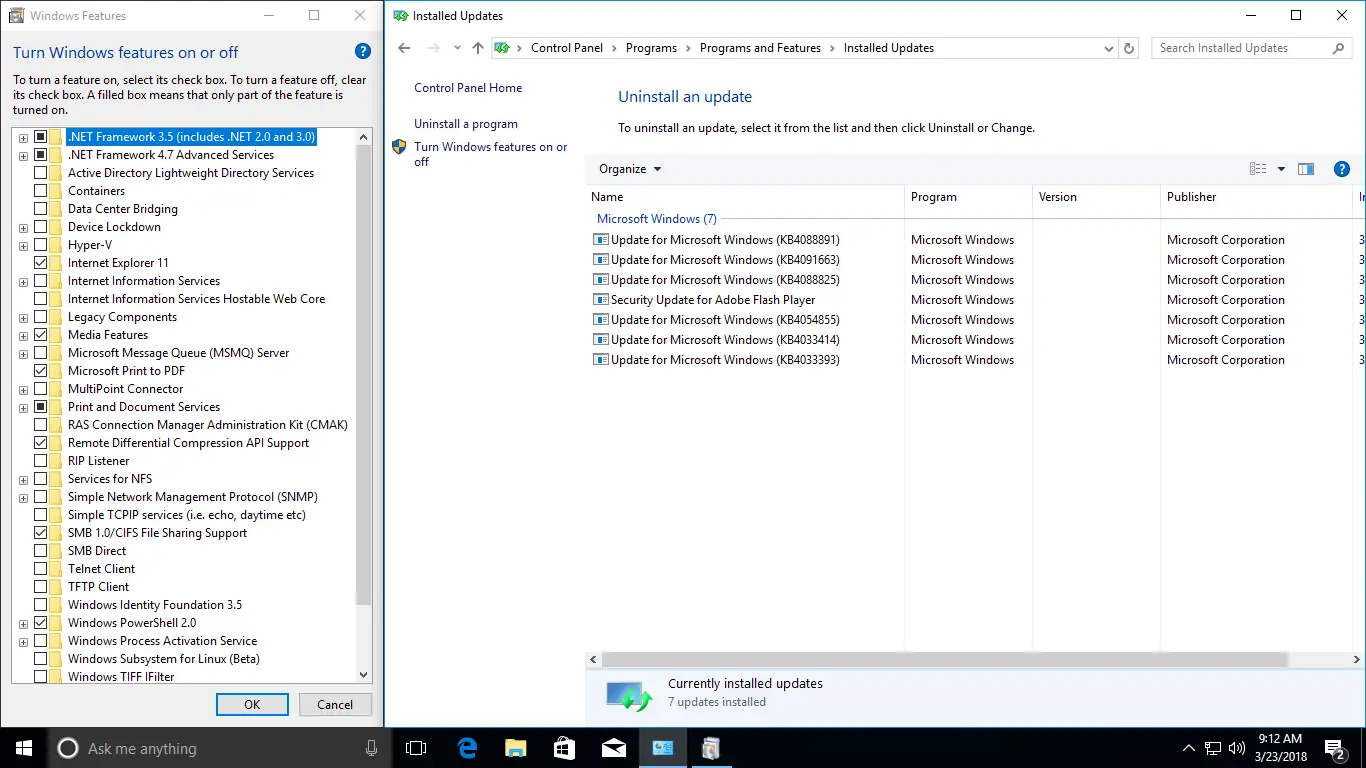Sort updates by the Program column header
Viewport: 1366px width, 768px height.
[969, 197]
